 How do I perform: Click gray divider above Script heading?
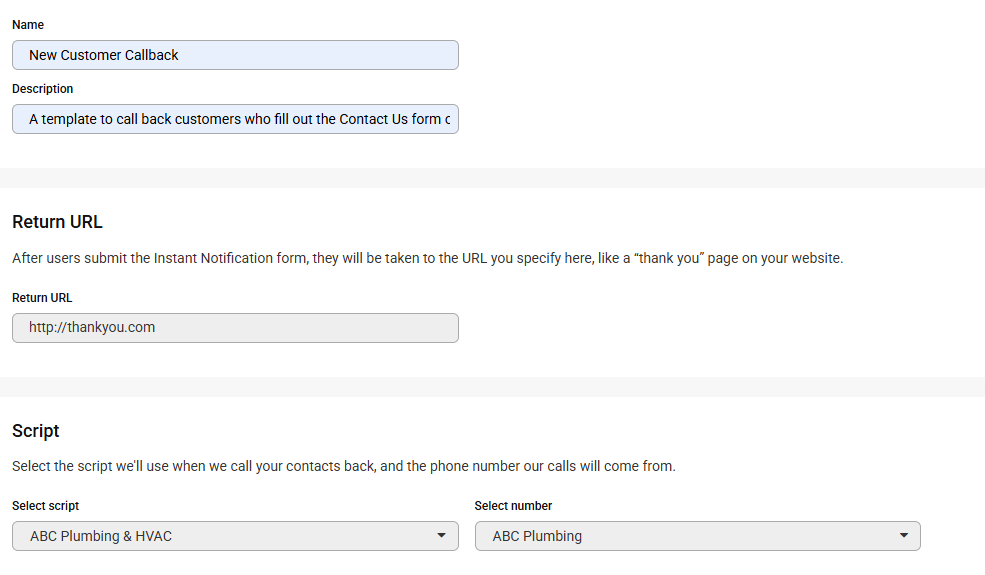(x=492, y=387)
